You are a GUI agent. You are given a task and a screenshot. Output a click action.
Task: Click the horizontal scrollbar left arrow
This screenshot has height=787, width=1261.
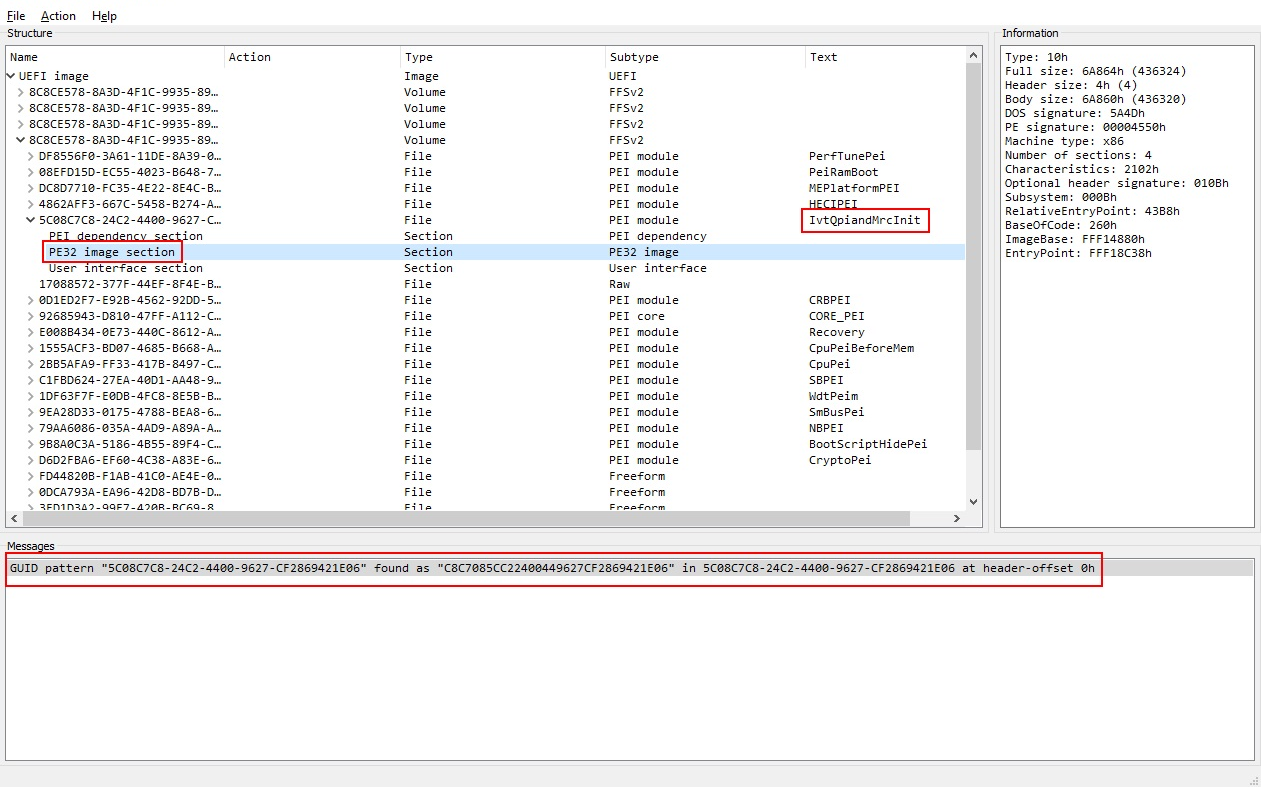point(15,518)
